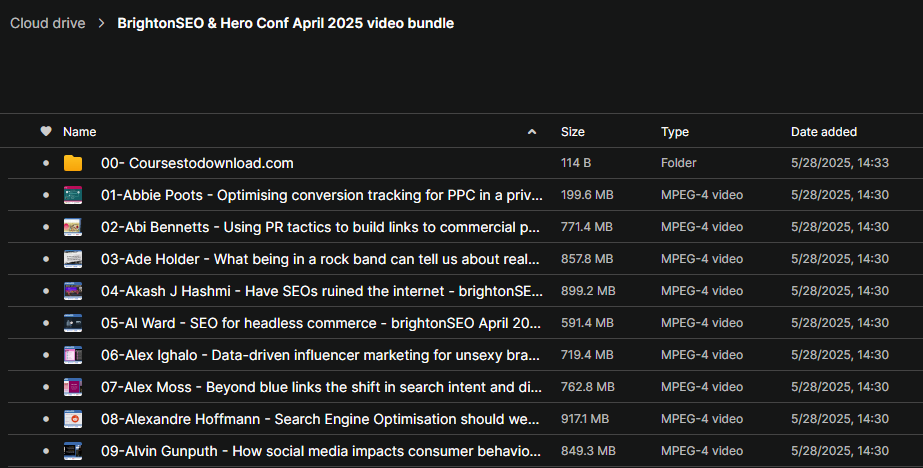923x468 pixels.
Task: Open 06-Alex Ighalo - Data-driven influencer marketing file
Action: pyautogui.click(x=320, y=355)
